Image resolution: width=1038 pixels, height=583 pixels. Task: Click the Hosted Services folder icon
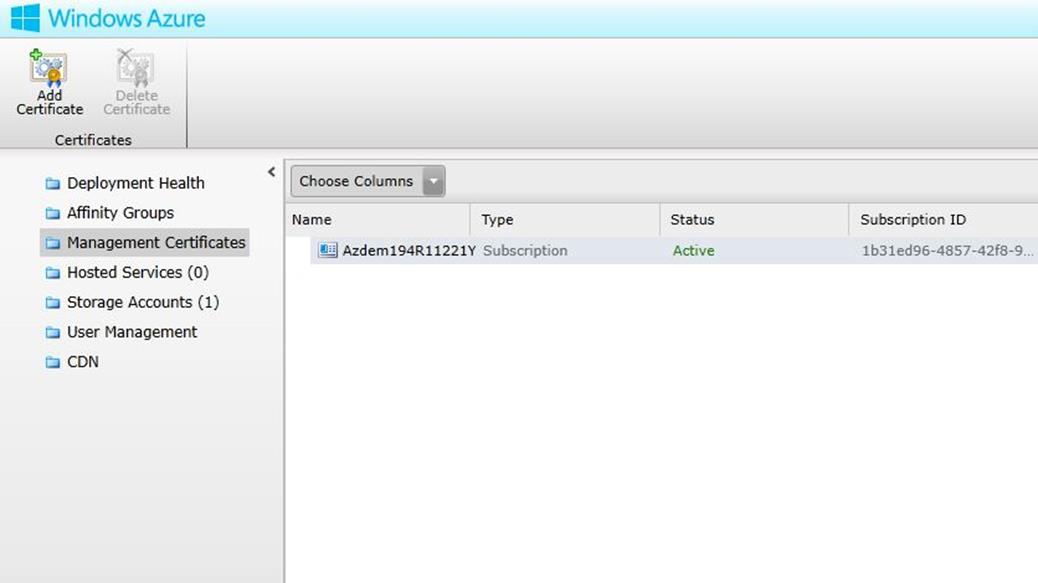[x=52, y=273]
